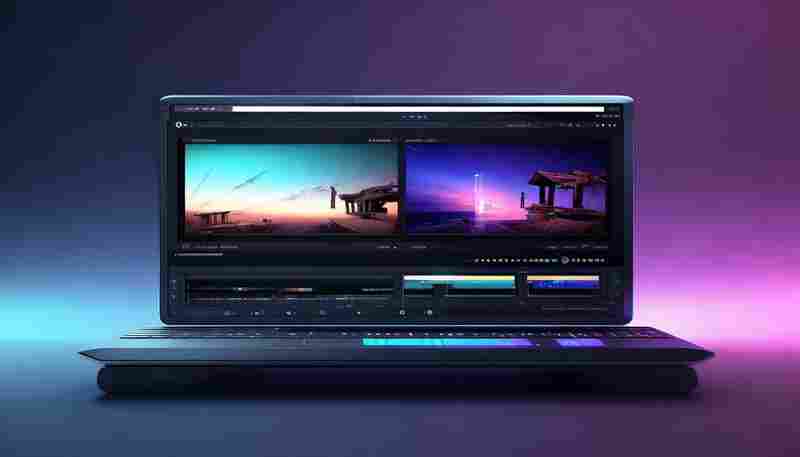This screenshot has width=800, height=457.
Task: Click the rightmost round icon in the bottom toolbar
Action: 430,313
